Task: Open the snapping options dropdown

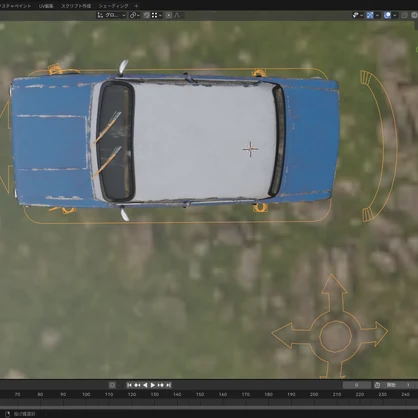Action: 157,15
